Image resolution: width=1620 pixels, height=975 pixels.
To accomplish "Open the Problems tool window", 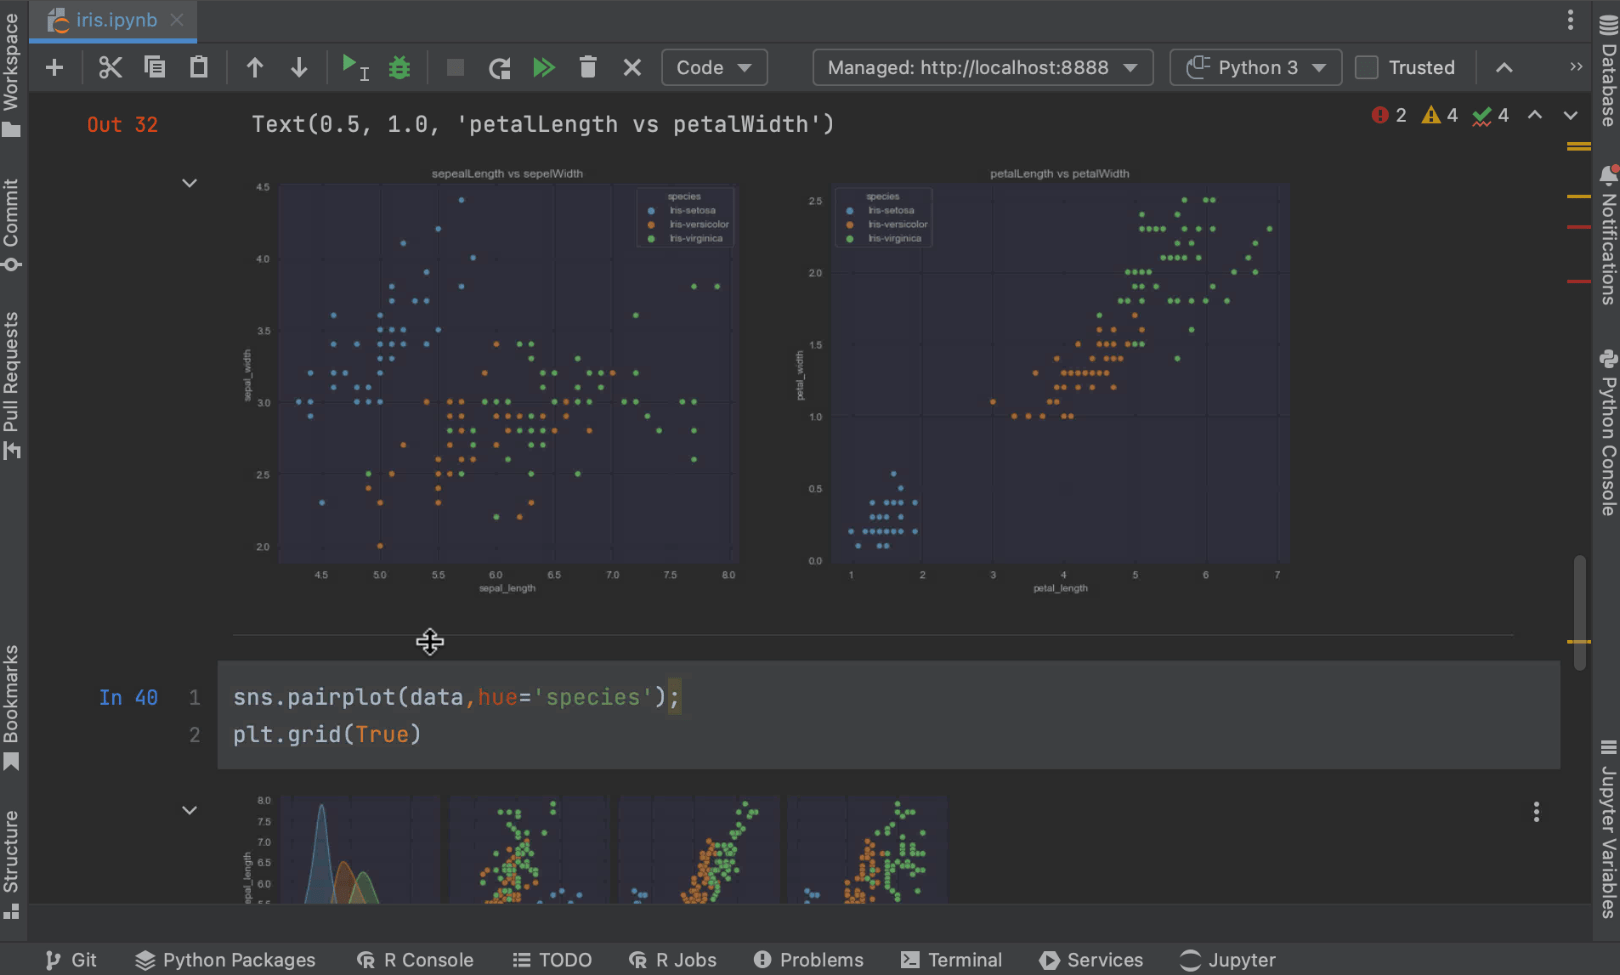I will [x=808, y=960].
